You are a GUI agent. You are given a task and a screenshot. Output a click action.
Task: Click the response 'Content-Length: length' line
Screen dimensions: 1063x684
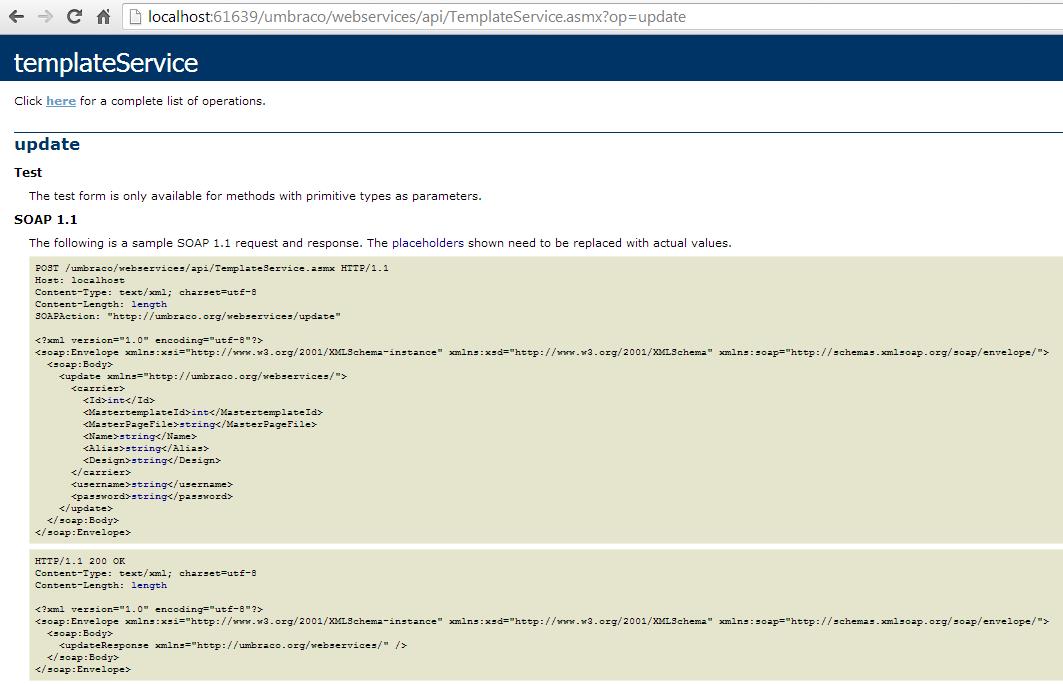pyautogui.click(x=100, y=585)
